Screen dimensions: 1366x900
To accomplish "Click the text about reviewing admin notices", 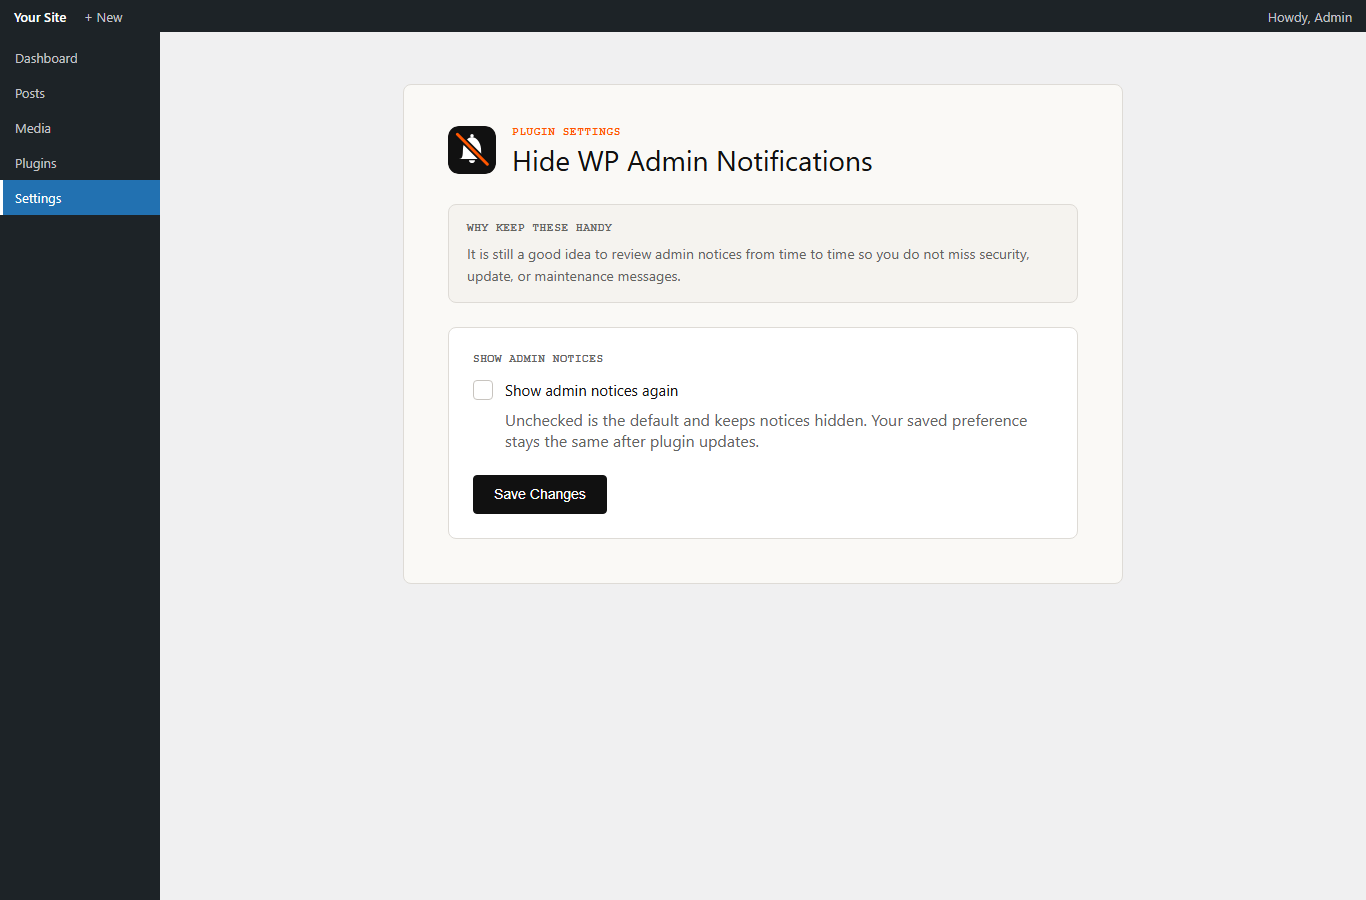I will click(x=748, y=265).
